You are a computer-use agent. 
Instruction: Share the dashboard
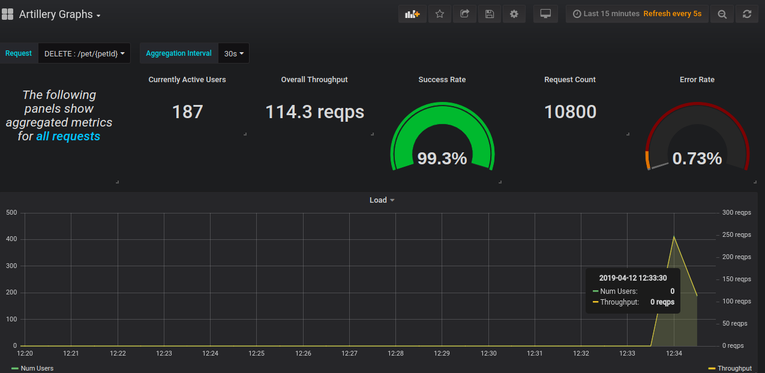[x=464, y=14]
